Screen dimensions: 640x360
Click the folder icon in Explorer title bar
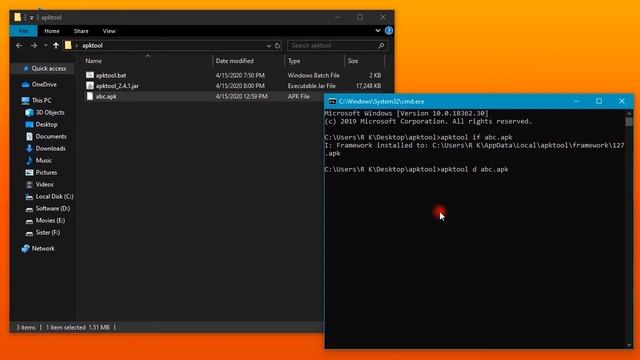click(x=18, y=17)
